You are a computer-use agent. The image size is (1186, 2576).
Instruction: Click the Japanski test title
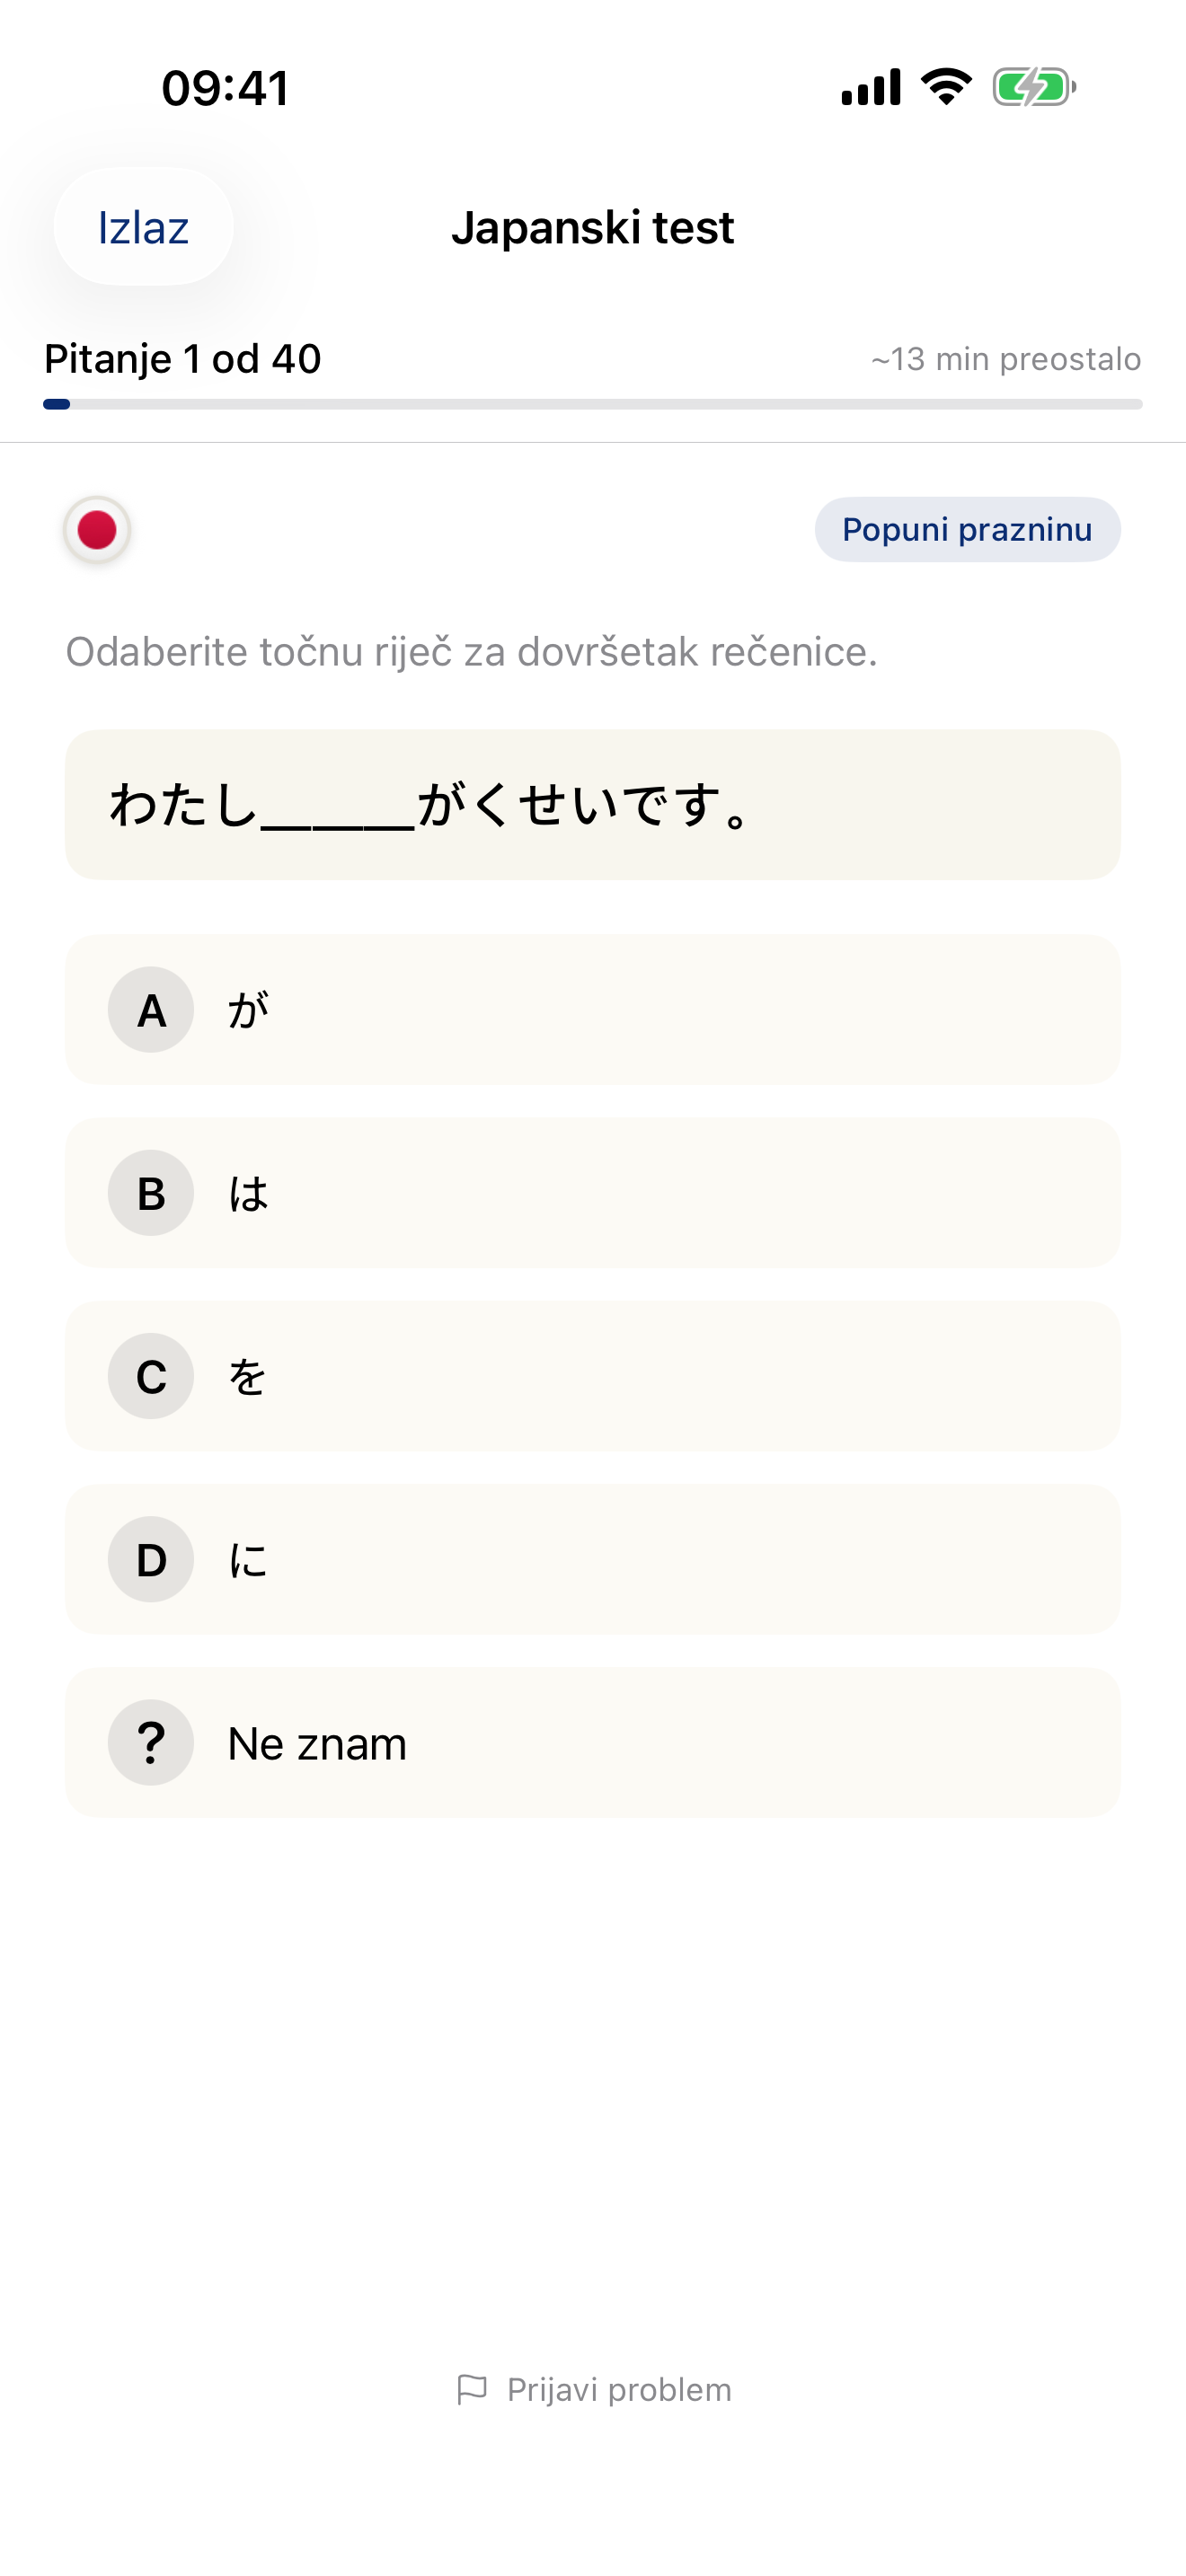tap(593, 227)
